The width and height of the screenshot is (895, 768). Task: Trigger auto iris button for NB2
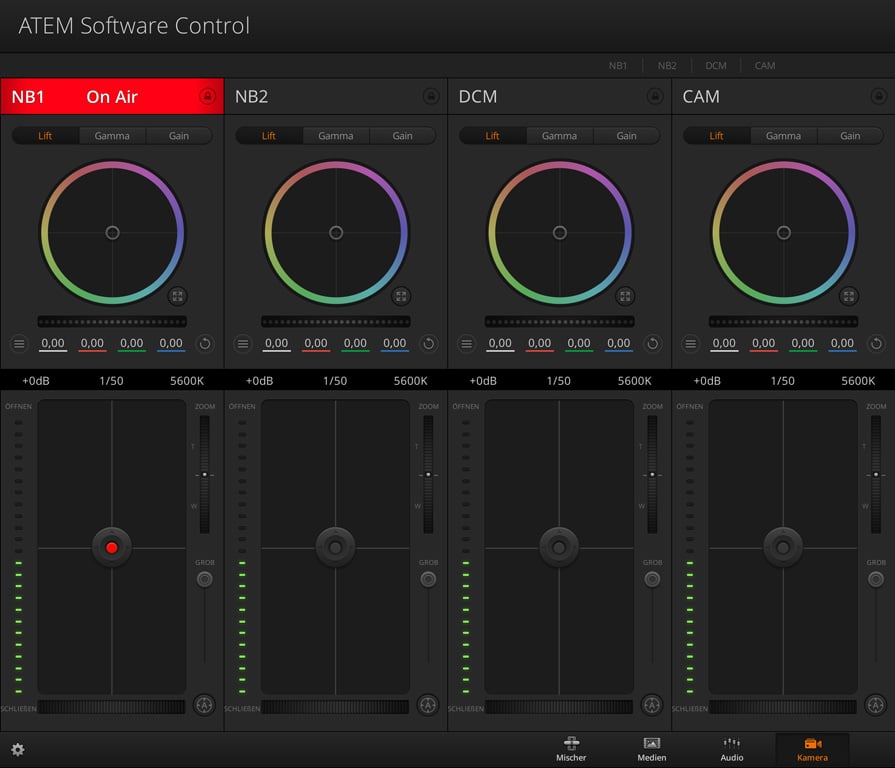[428, 705]
